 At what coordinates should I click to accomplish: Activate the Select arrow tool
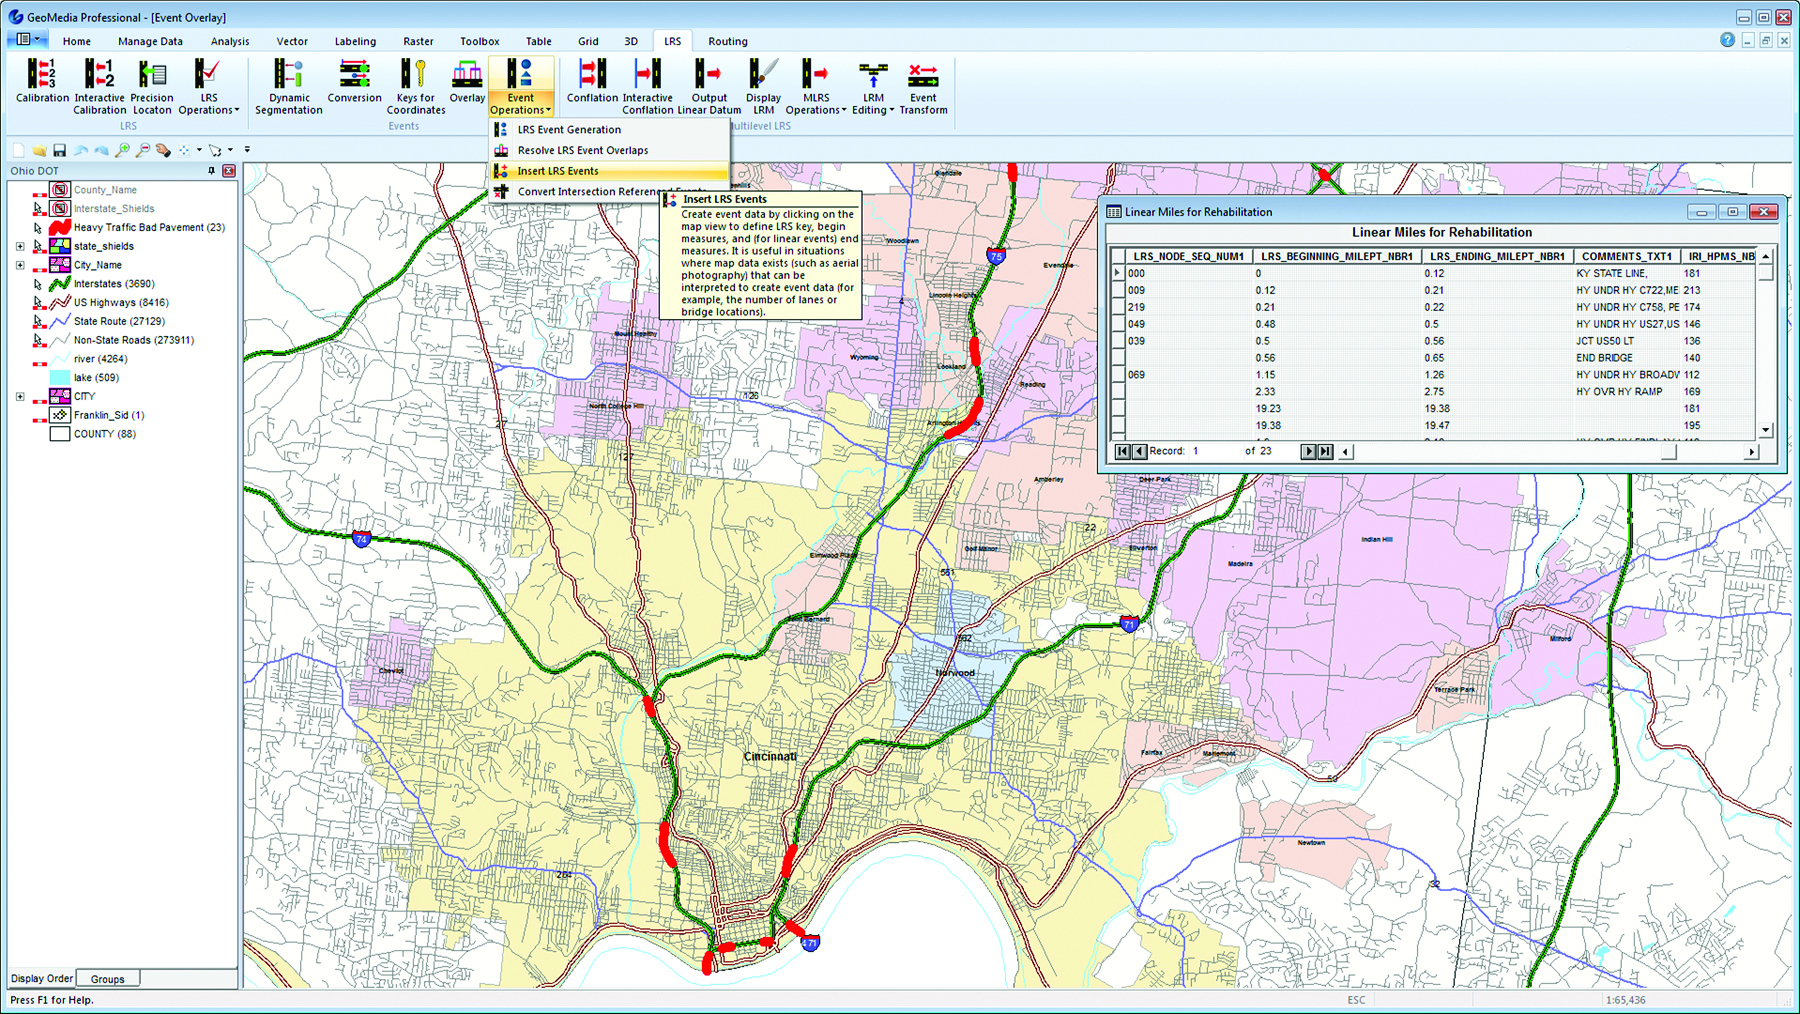pyautogui.click(x=215, y=150)
